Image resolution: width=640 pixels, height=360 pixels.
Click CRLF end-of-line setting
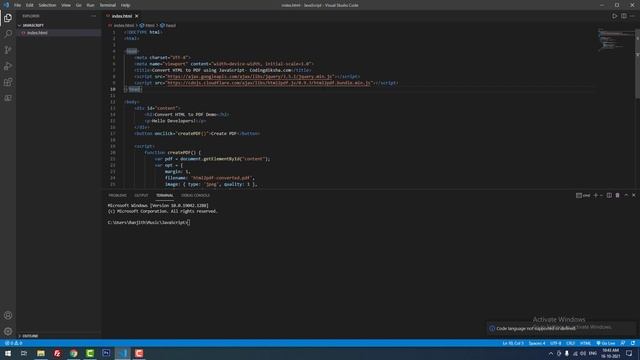571,343
